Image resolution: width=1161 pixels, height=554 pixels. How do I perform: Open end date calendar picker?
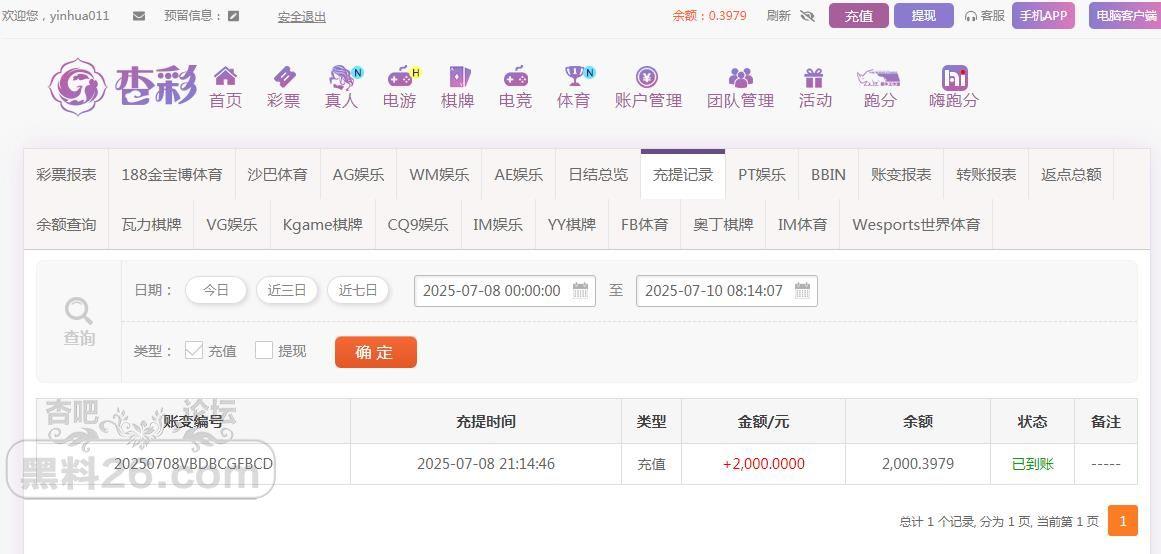coord(803,290)
